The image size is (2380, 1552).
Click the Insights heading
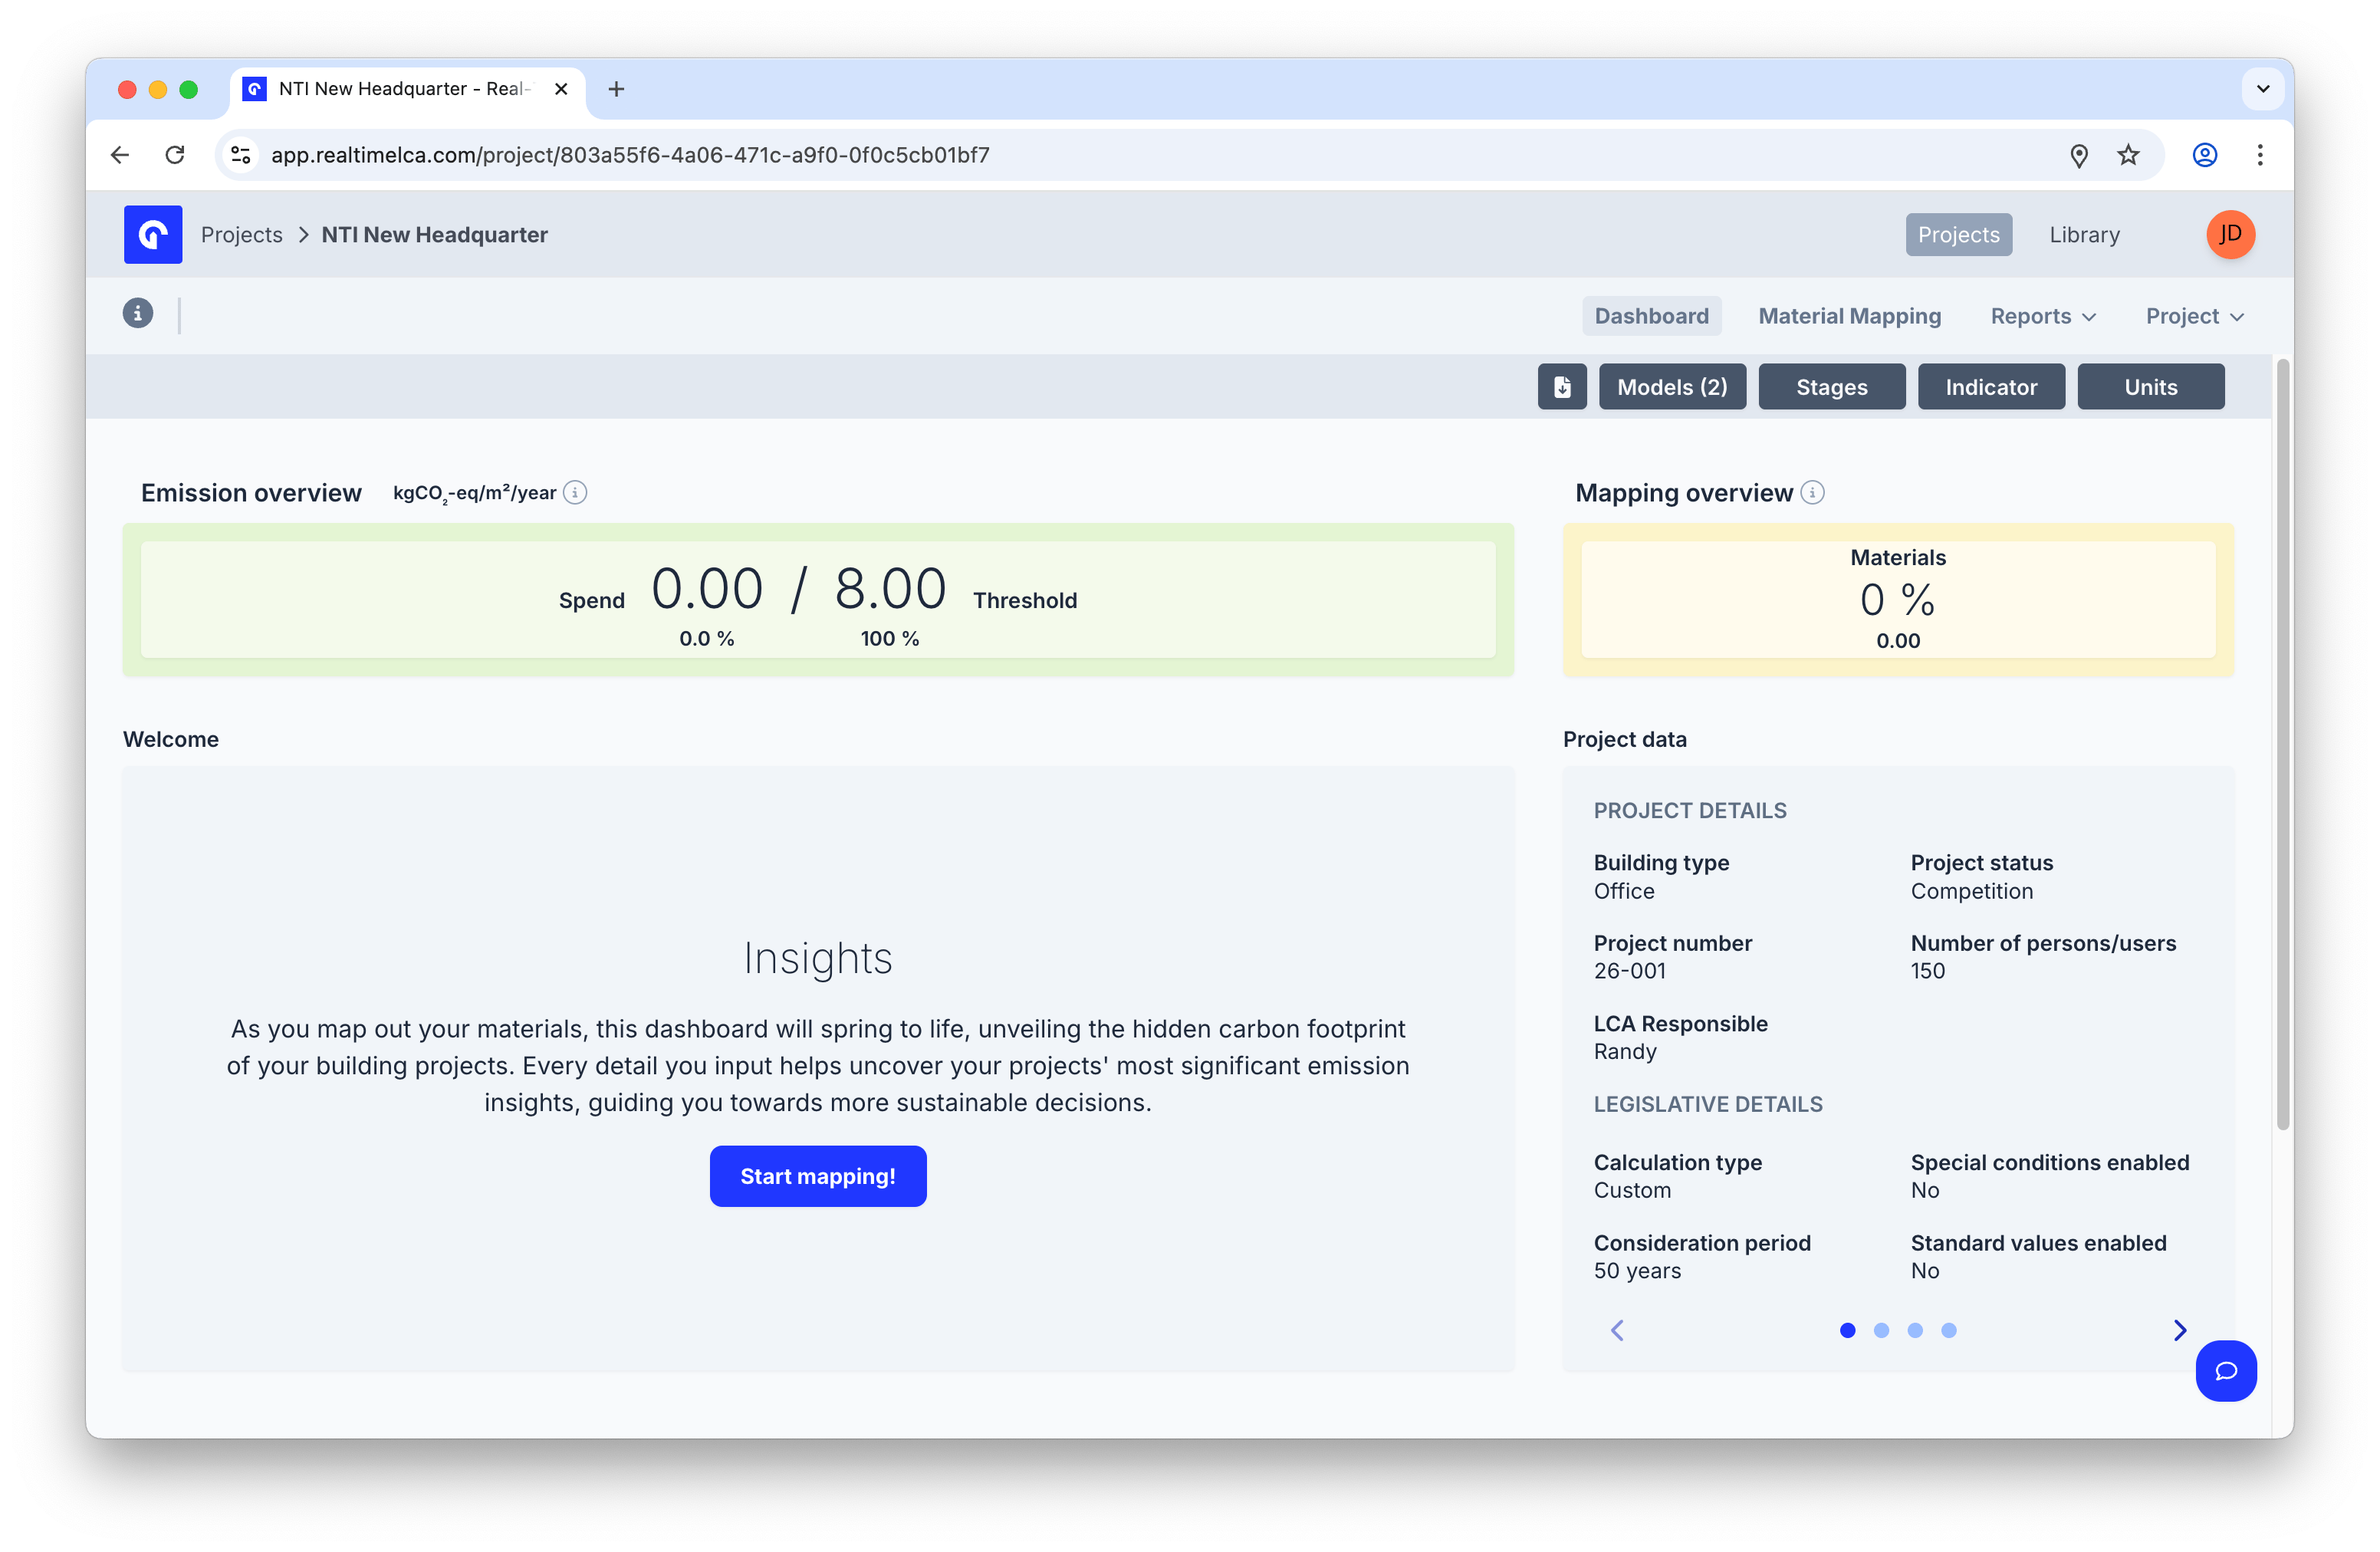(818, 958)
